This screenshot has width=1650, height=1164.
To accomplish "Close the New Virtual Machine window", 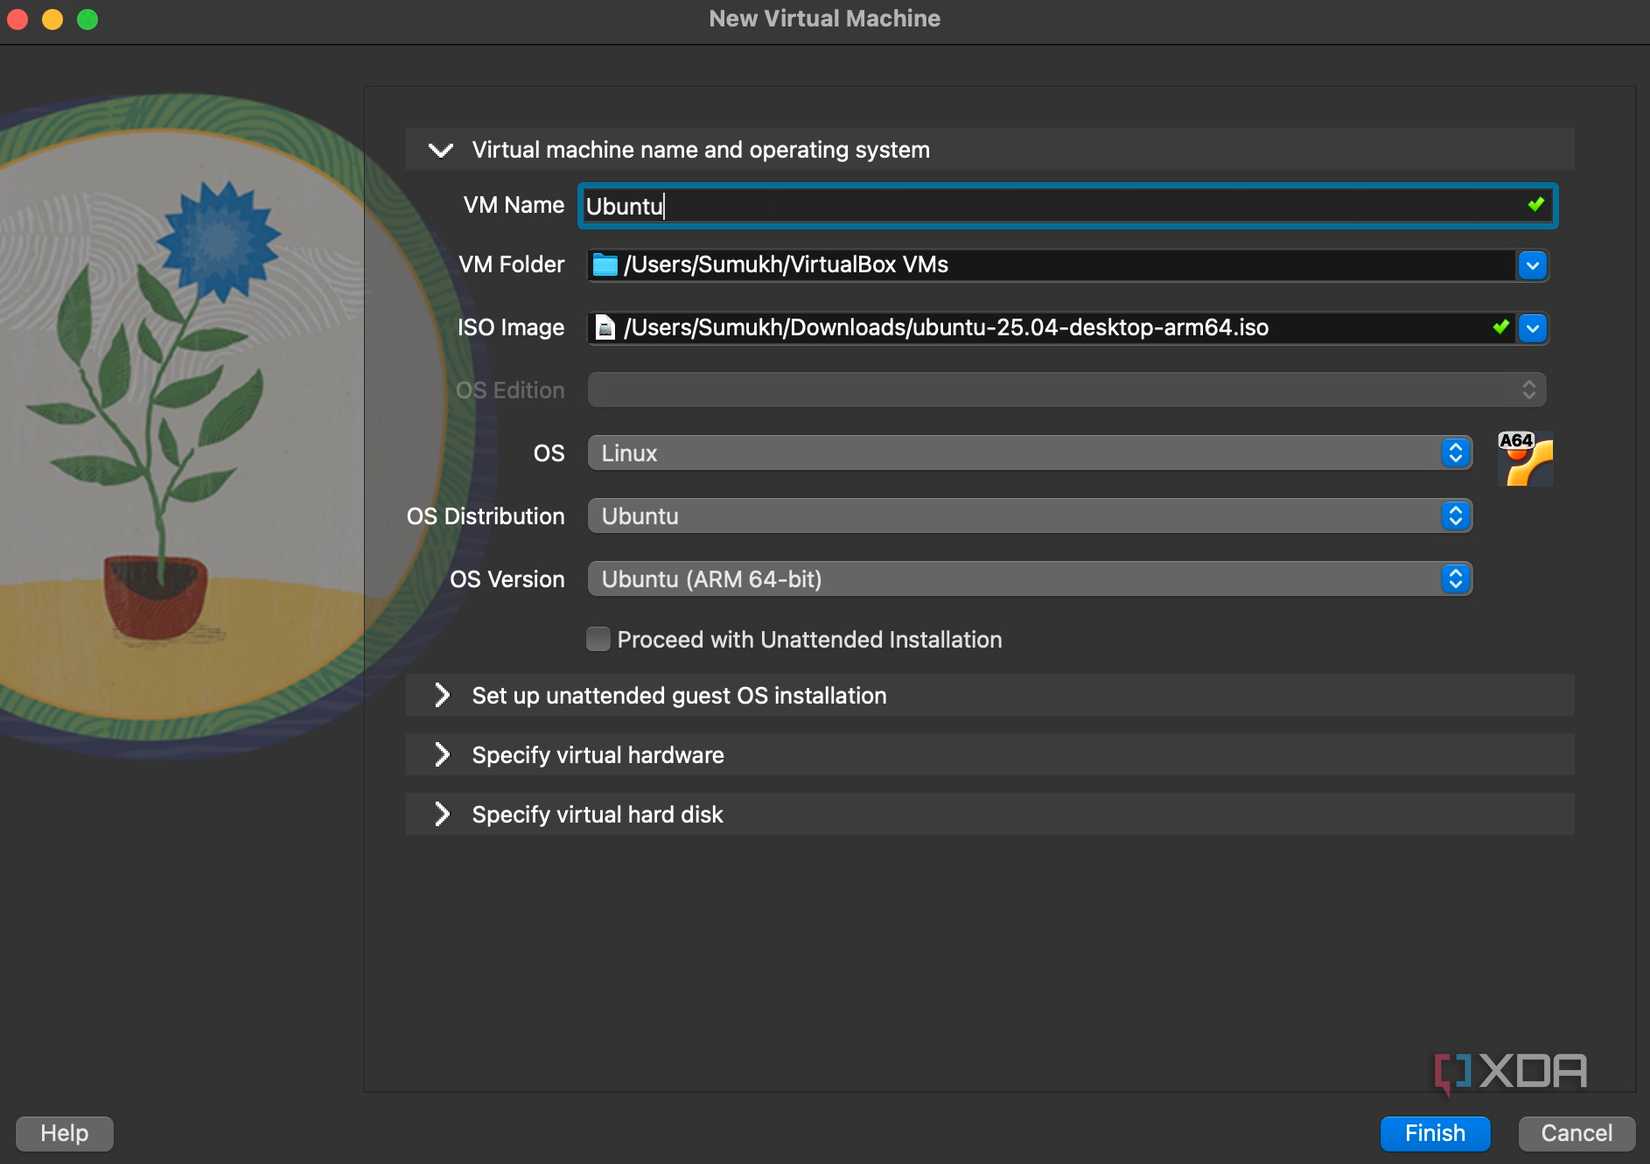I will coord(18,19).
